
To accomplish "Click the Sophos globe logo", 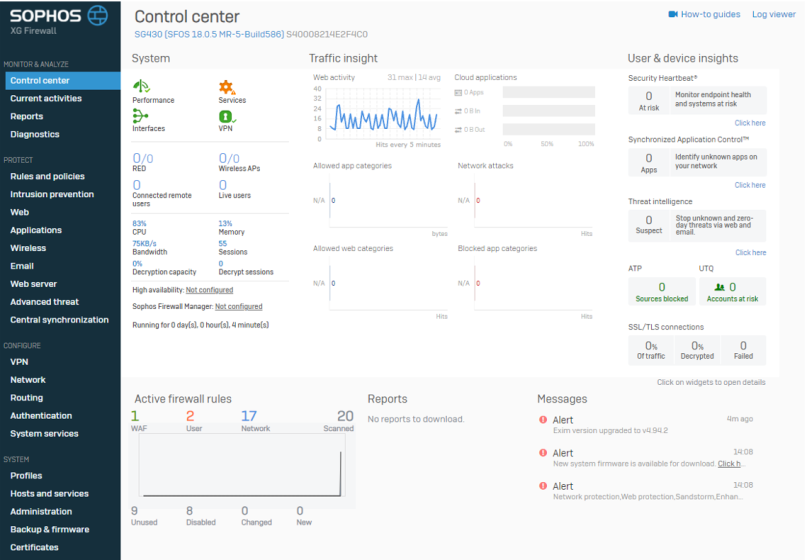I will pos(97,15).
